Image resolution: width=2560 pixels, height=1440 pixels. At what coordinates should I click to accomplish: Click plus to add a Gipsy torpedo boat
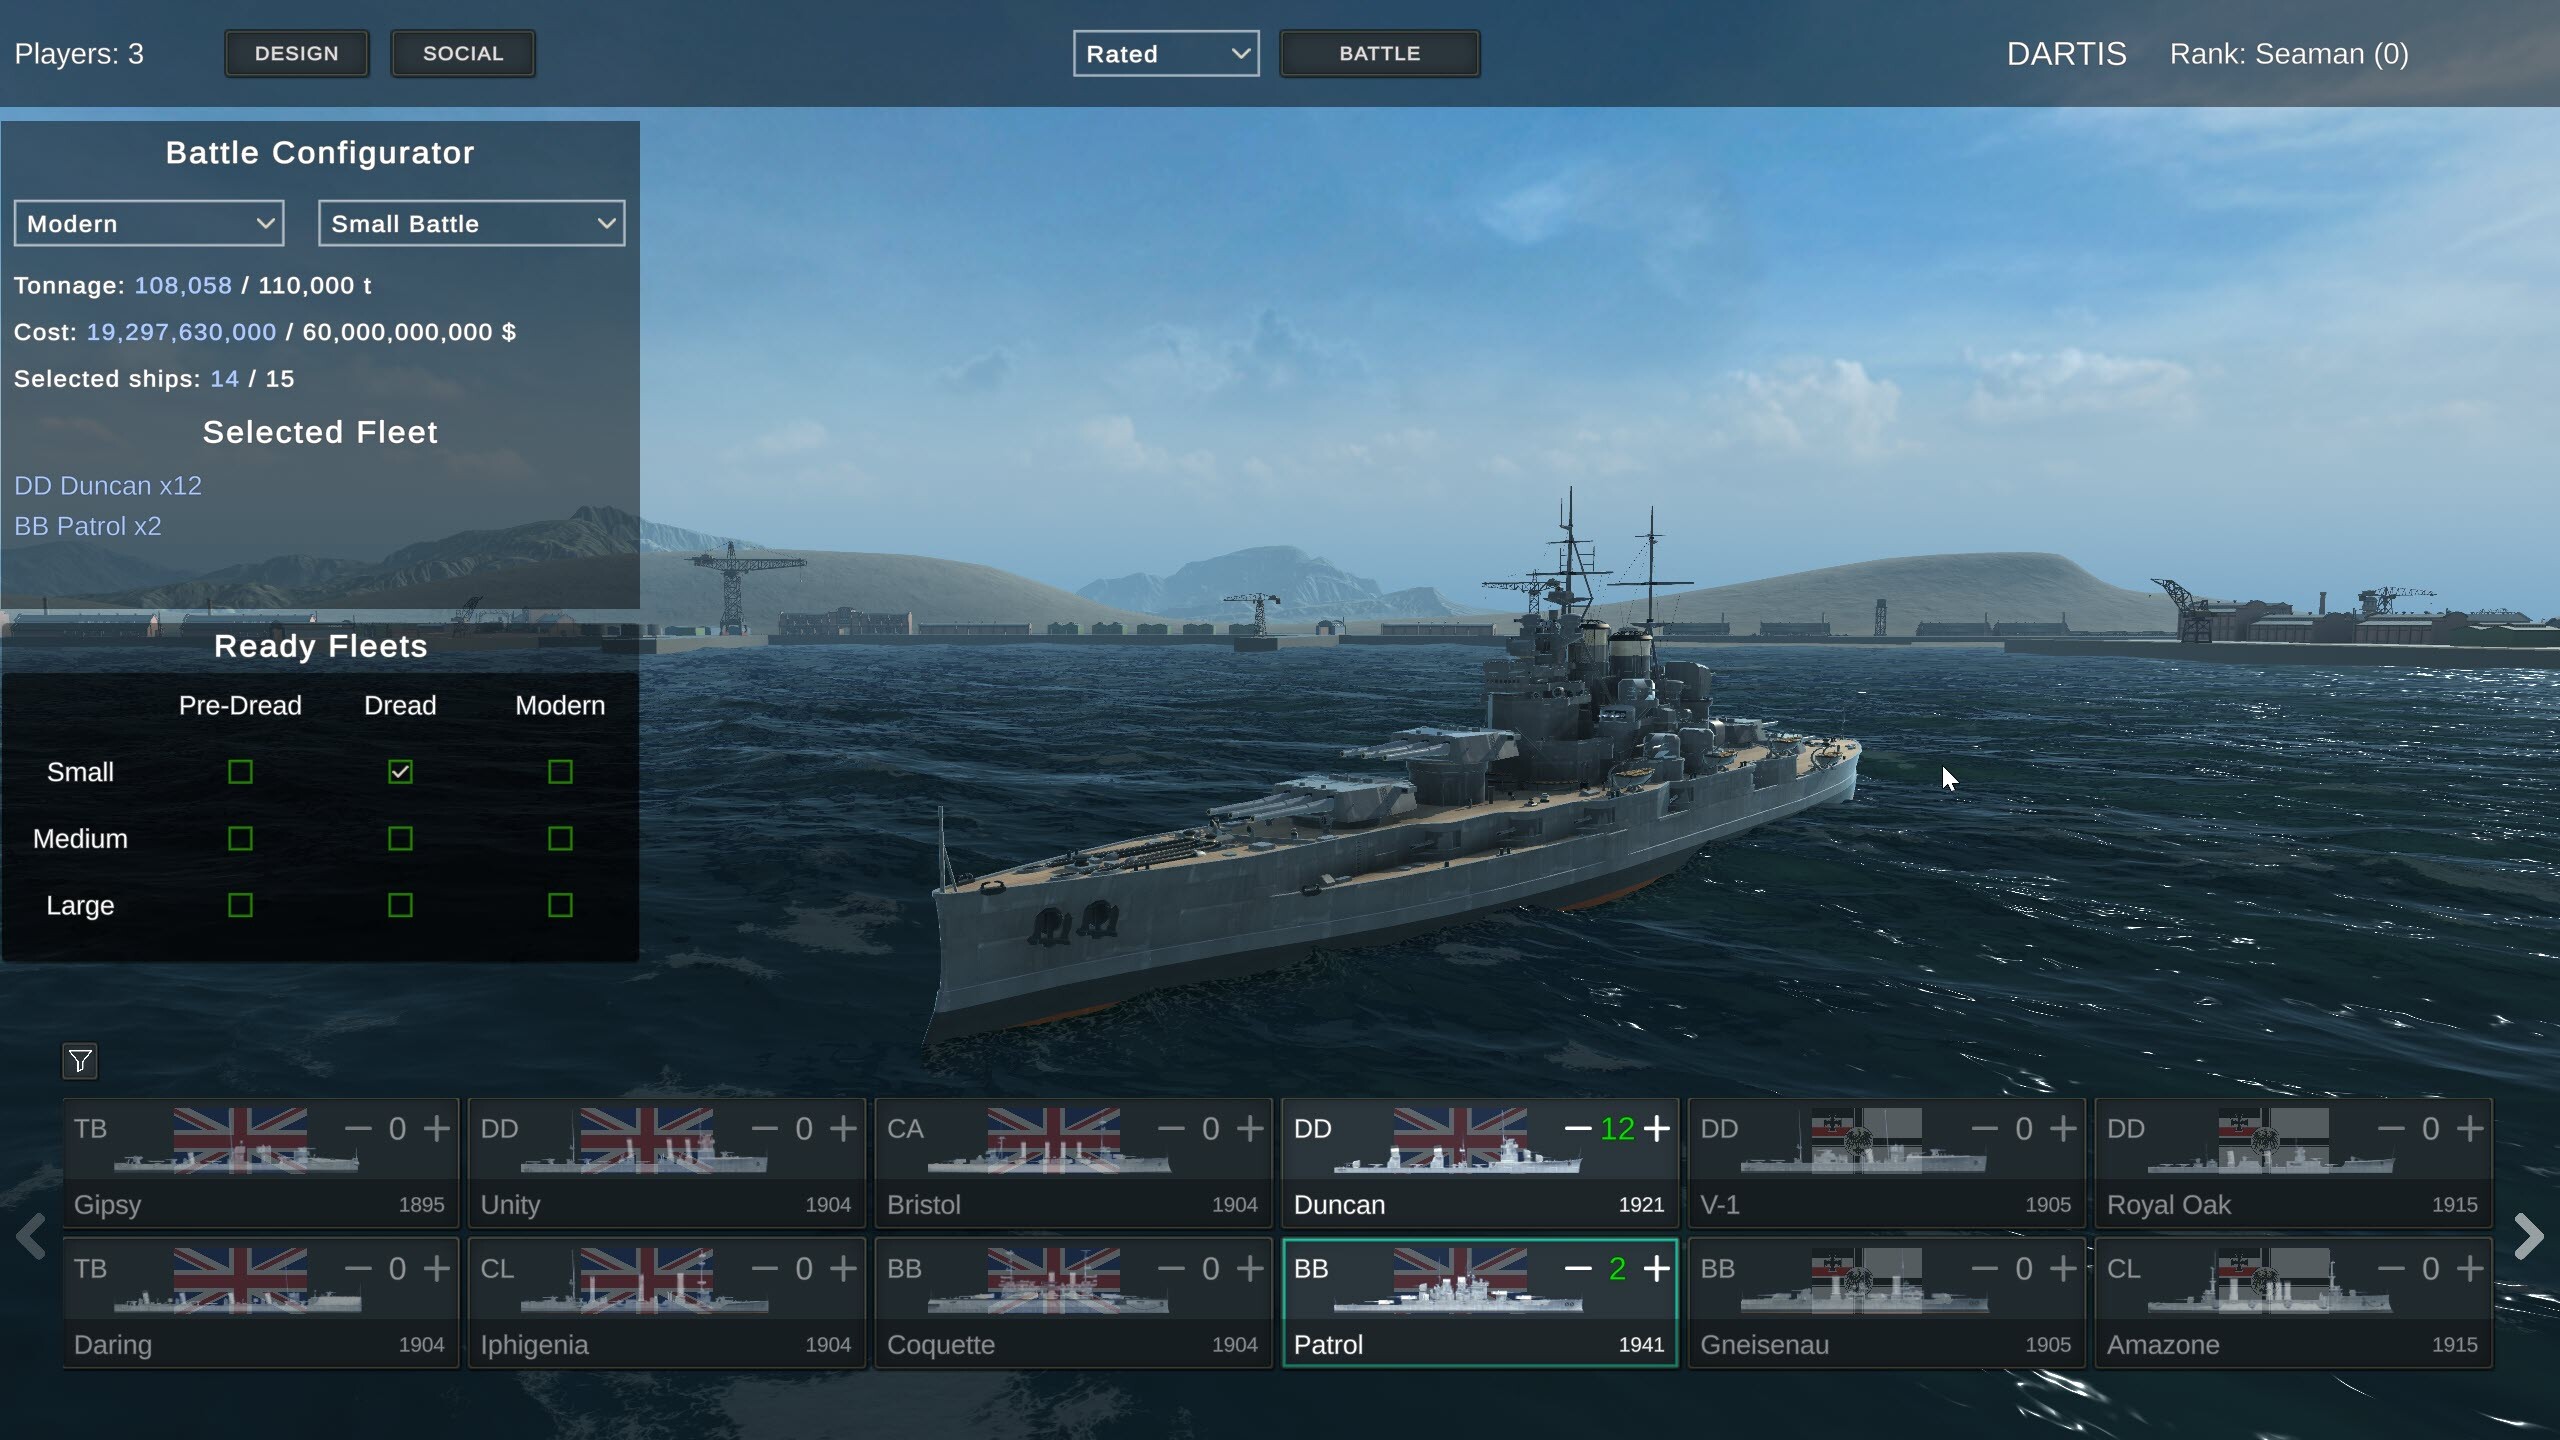pos(438,1128)
